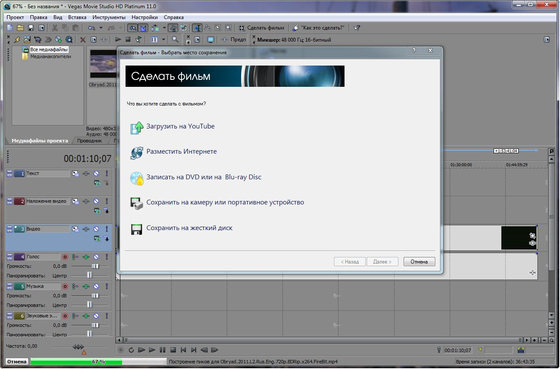560x369 pixels.
Task: Click the Cut scissors icon in toolbar
Action: [x=55, y=28]
